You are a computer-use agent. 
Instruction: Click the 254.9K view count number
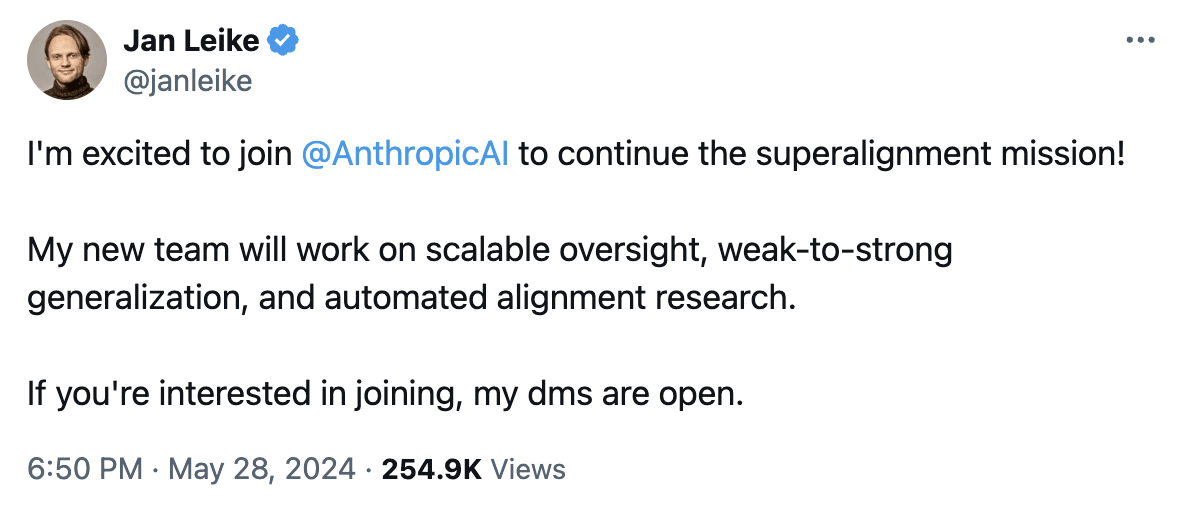pyautogui.click(x=433, y=469)
